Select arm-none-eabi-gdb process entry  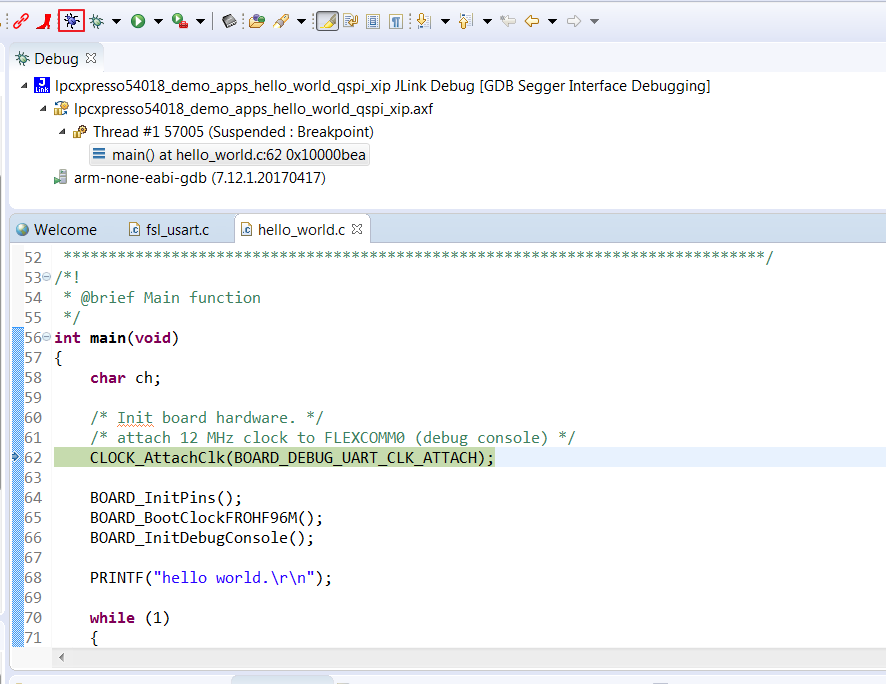click(199, 178)
